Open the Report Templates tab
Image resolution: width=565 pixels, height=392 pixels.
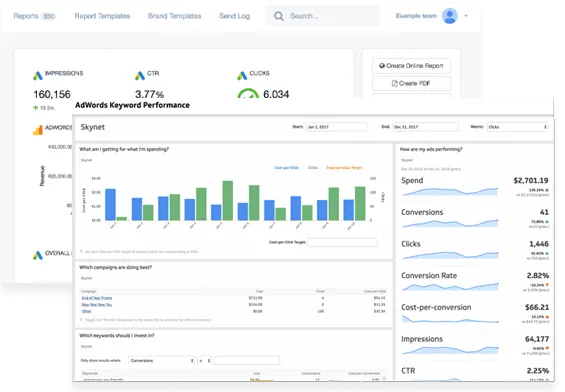[x=102, y=16]
